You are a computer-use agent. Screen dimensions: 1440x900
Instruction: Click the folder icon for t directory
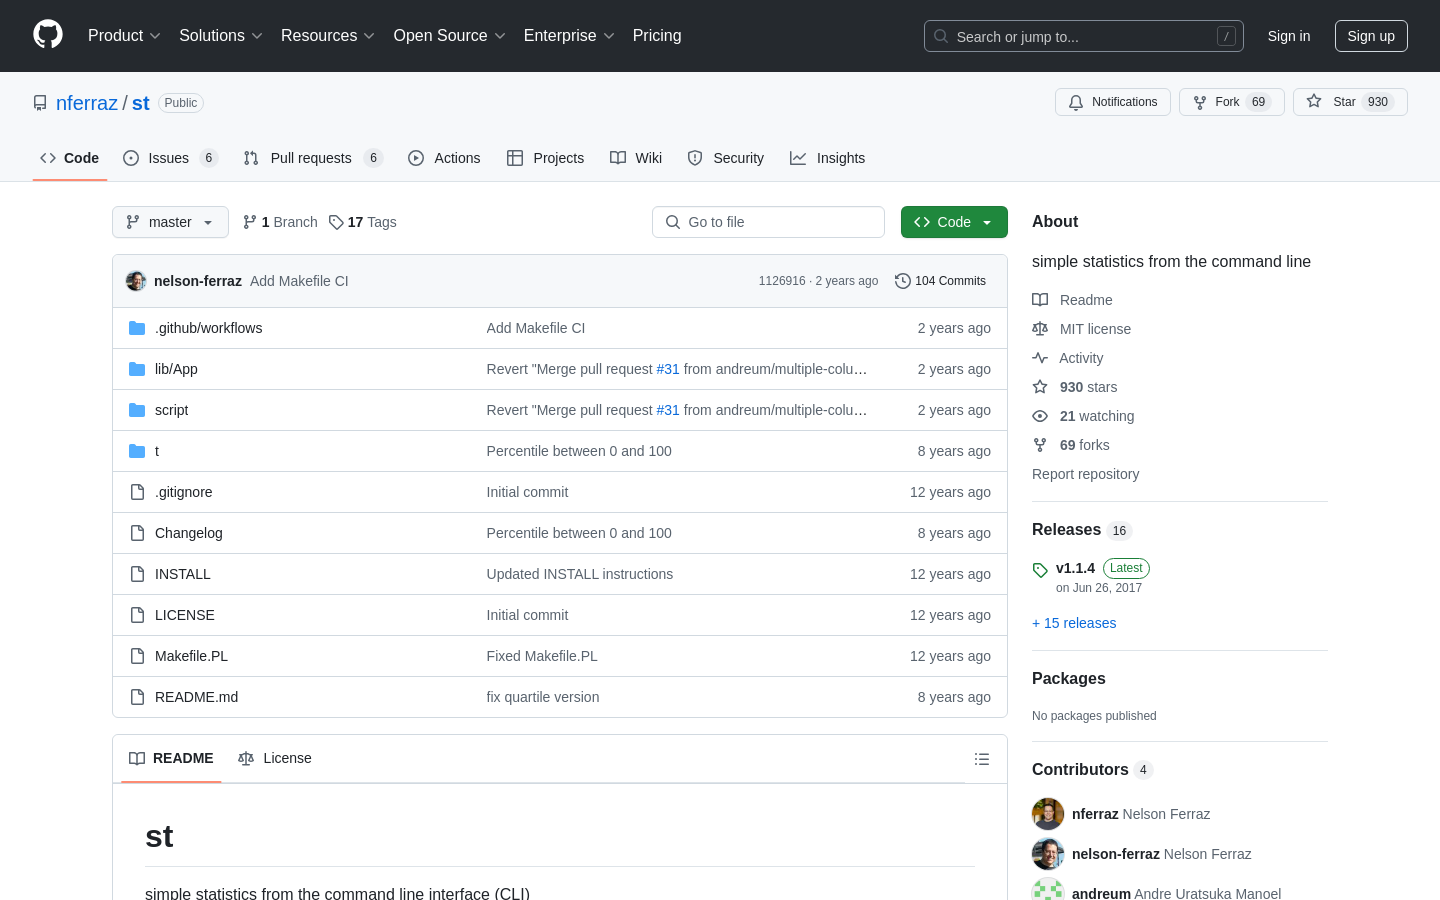pyautogui.click(x=137, y=451)
